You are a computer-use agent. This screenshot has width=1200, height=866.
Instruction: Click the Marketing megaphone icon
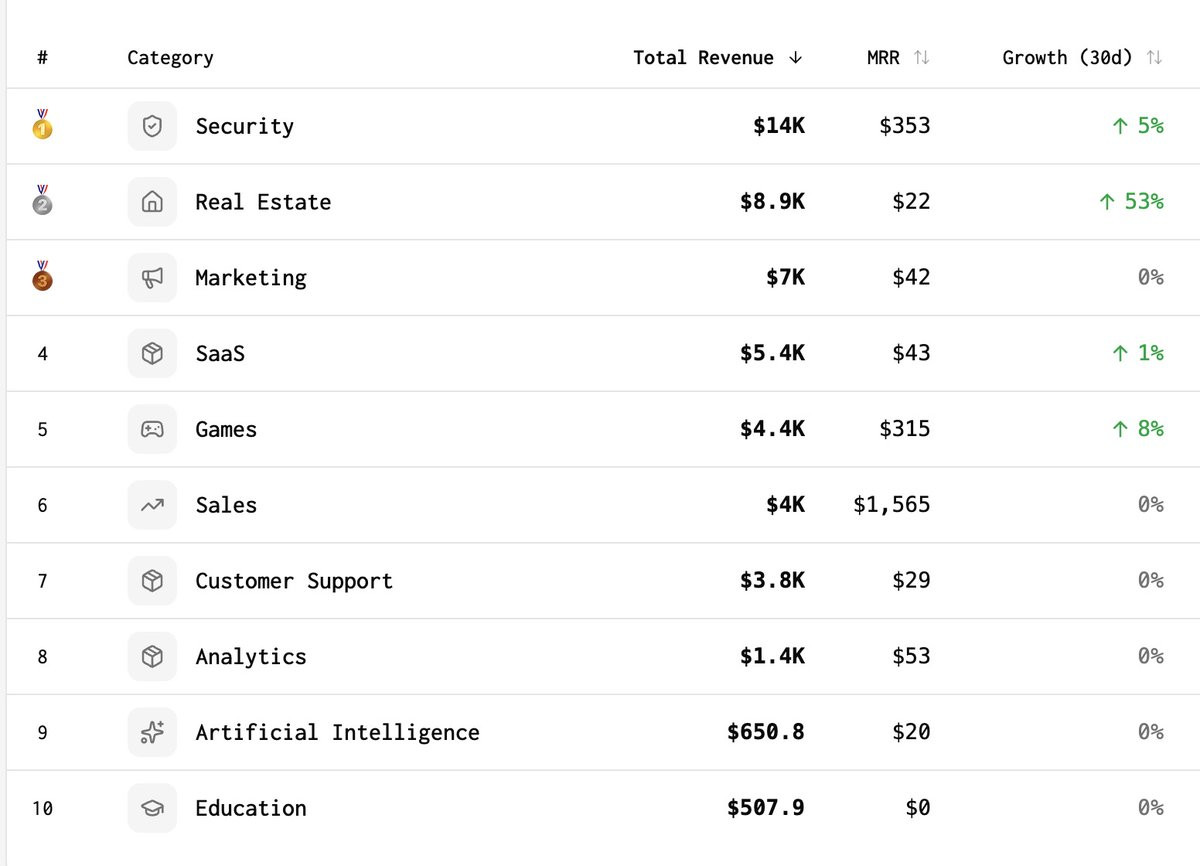click(152, 278)
